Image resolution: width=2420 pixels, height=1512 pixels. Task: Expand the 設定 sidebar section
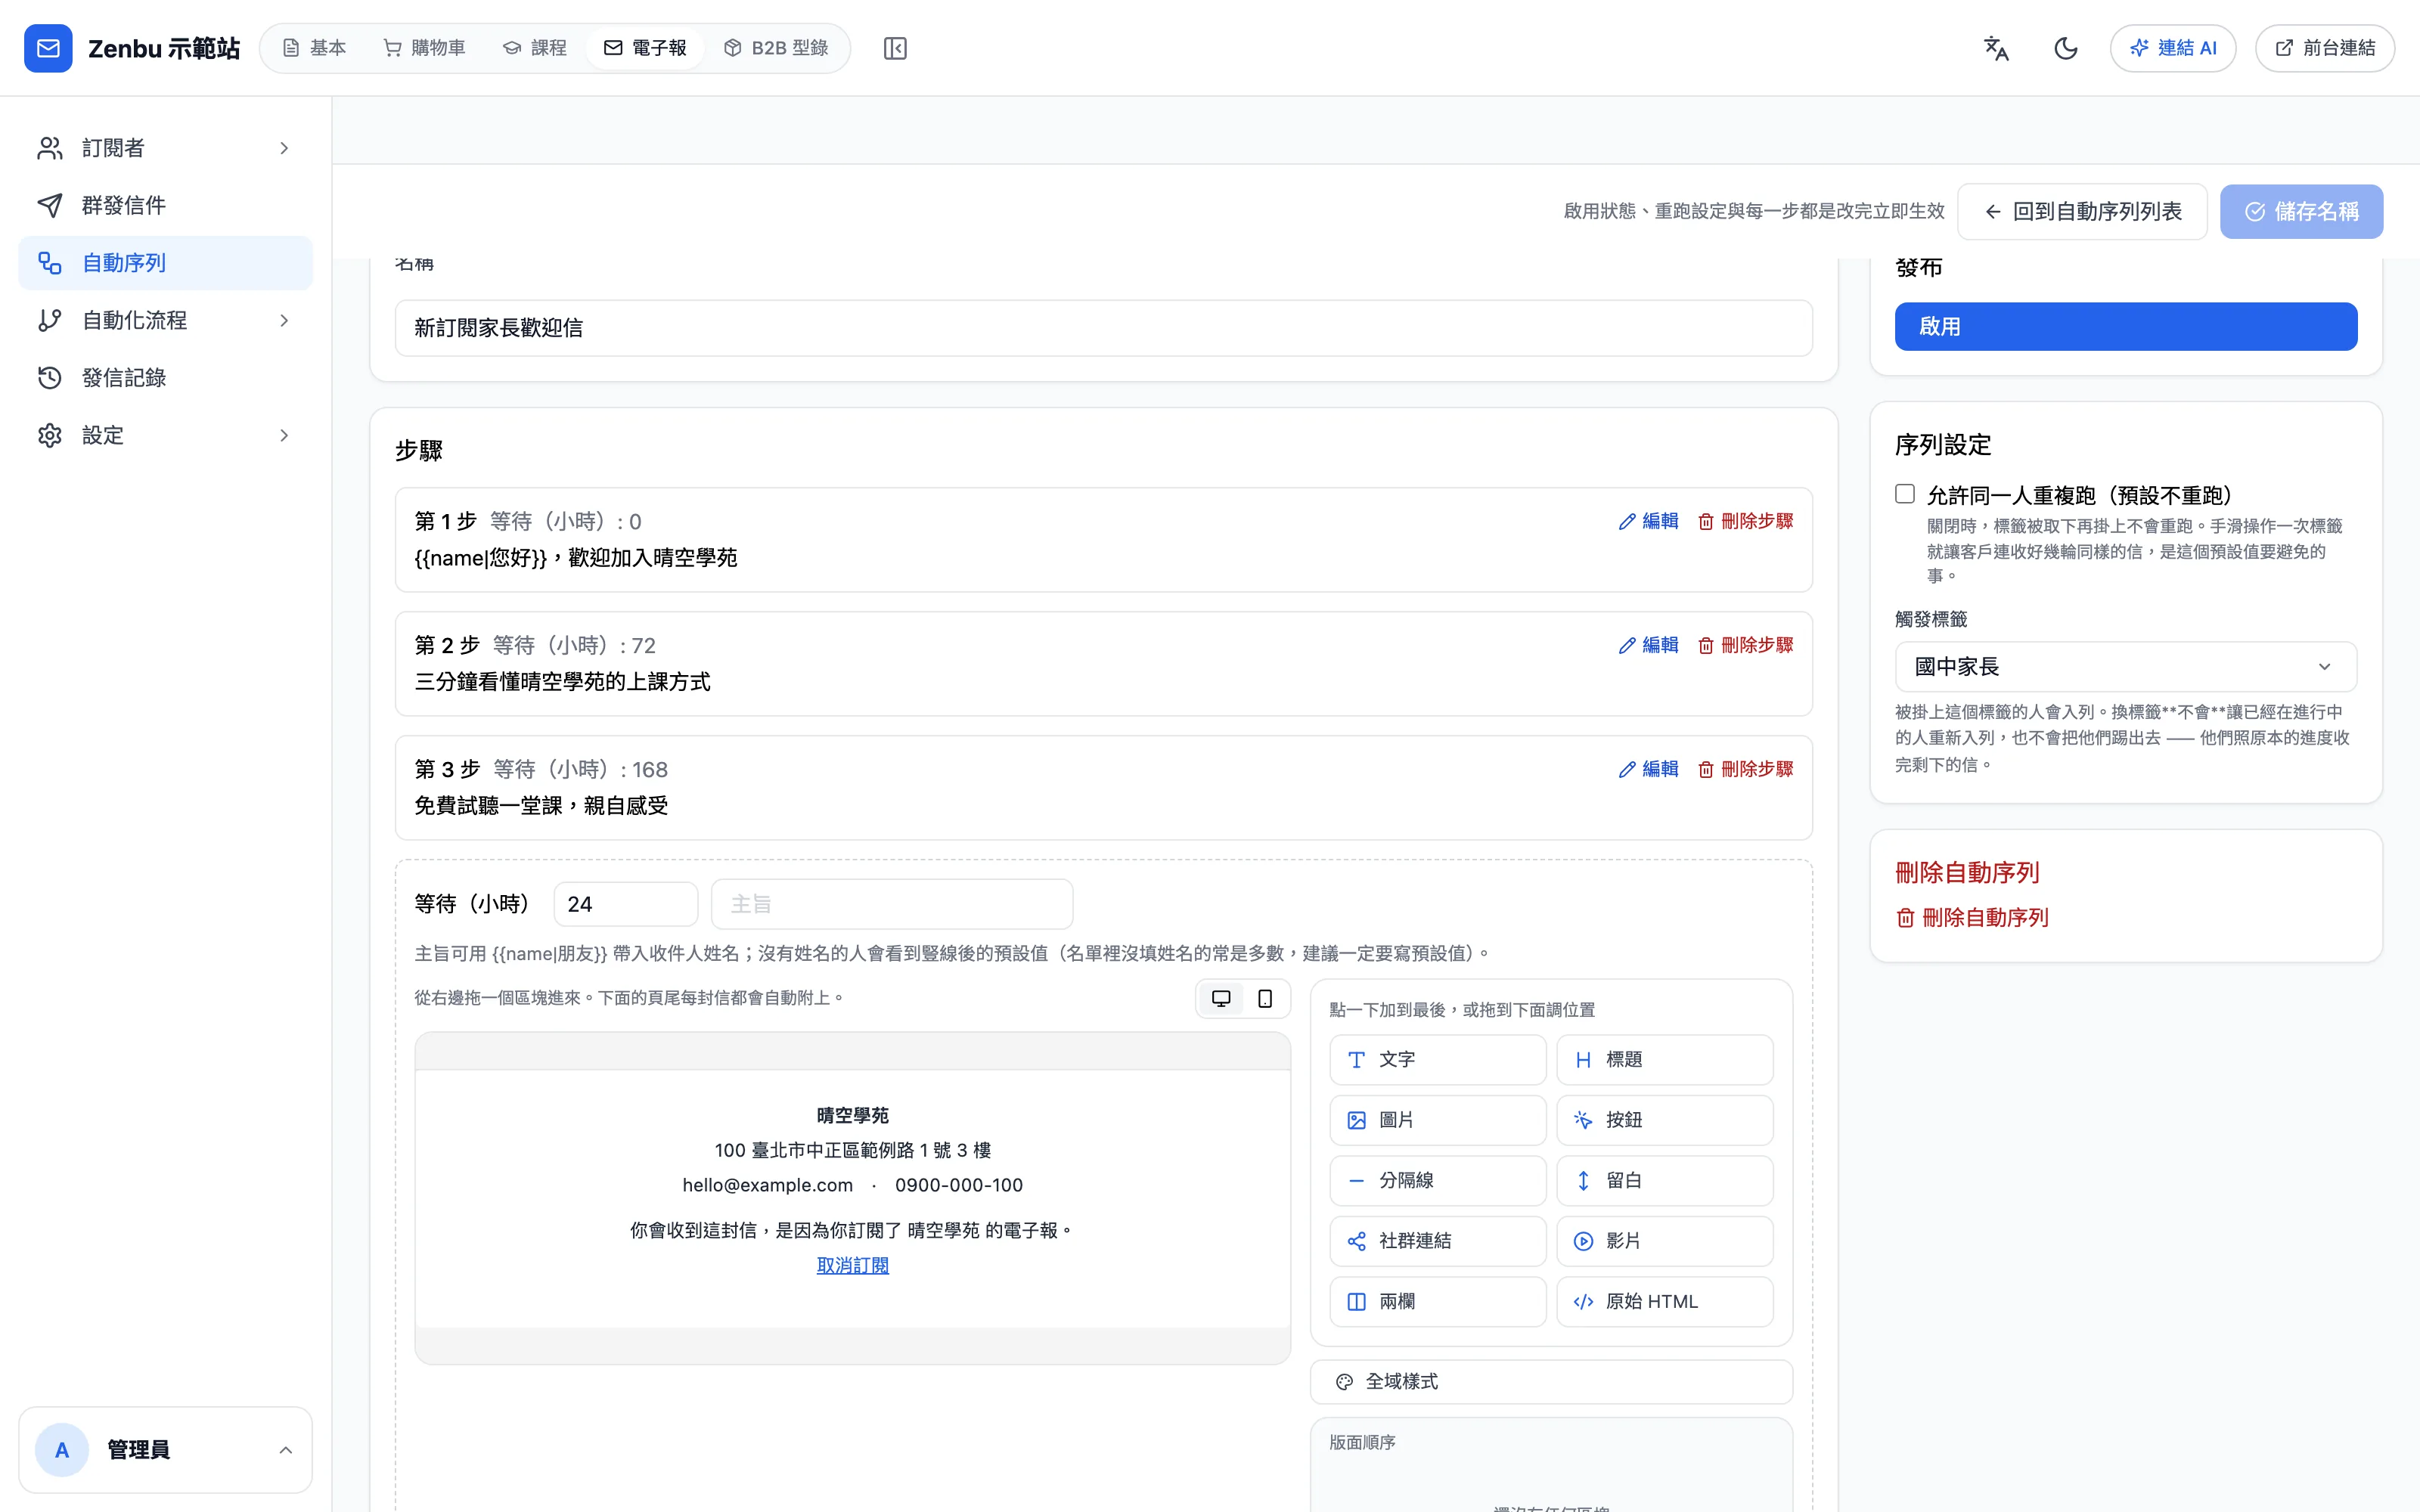pyautogui.click(x=166, y=435)
